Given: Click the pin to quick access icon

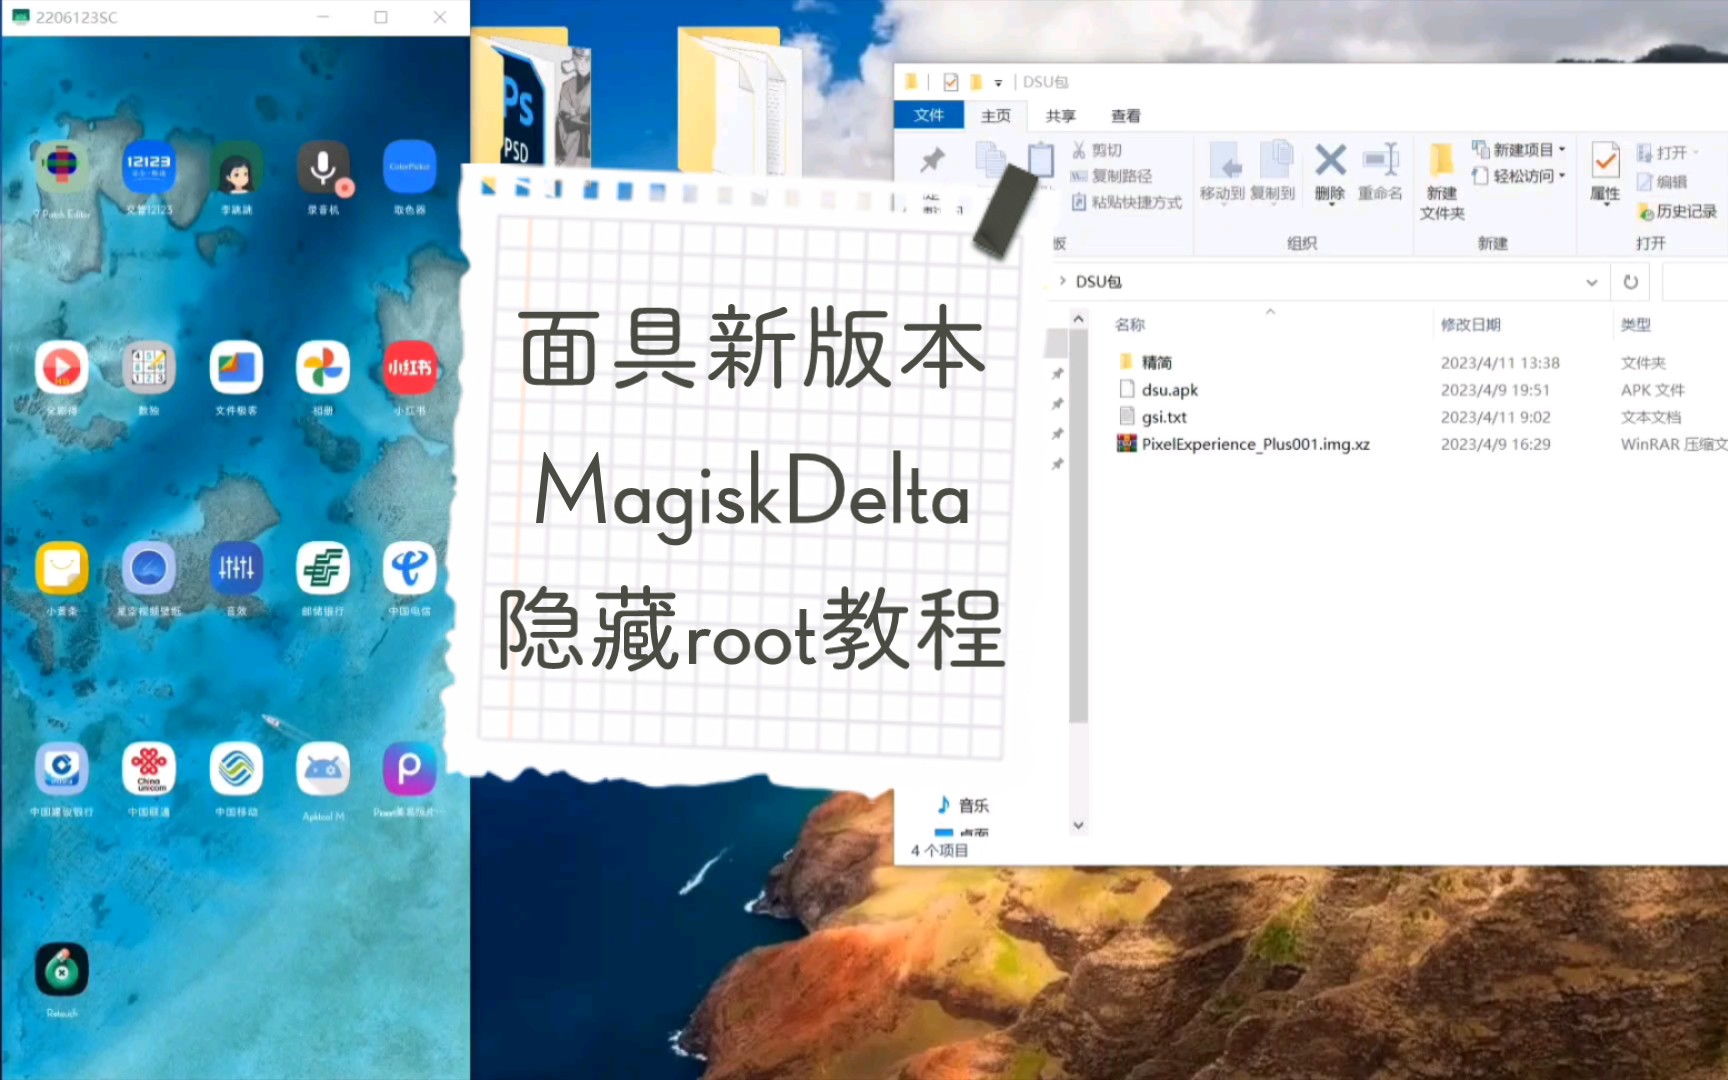Looking at the screenshot, I should [x=932, y=160].
